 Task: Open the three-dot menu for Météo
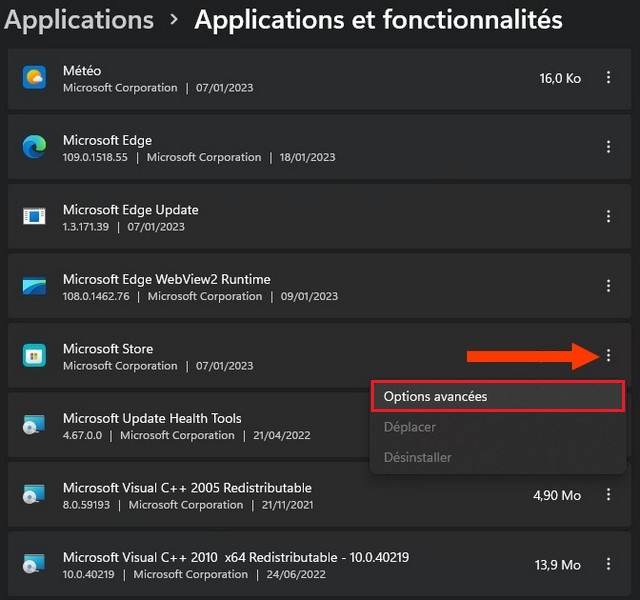click(608, 78)
